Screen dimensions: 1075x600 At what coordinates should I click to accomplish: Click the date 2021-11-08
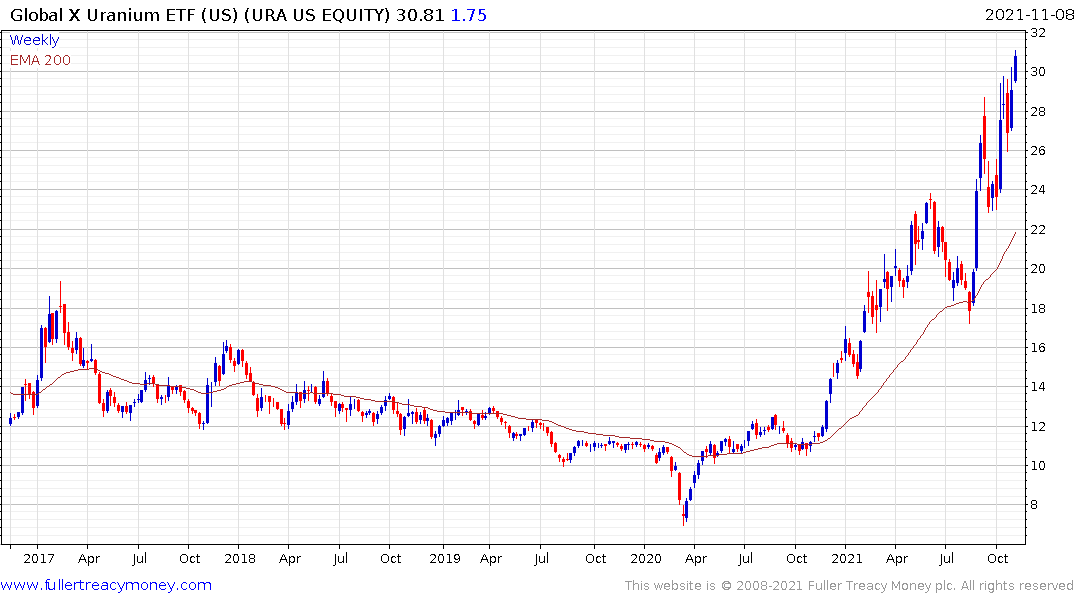(x=1029, y=15)
